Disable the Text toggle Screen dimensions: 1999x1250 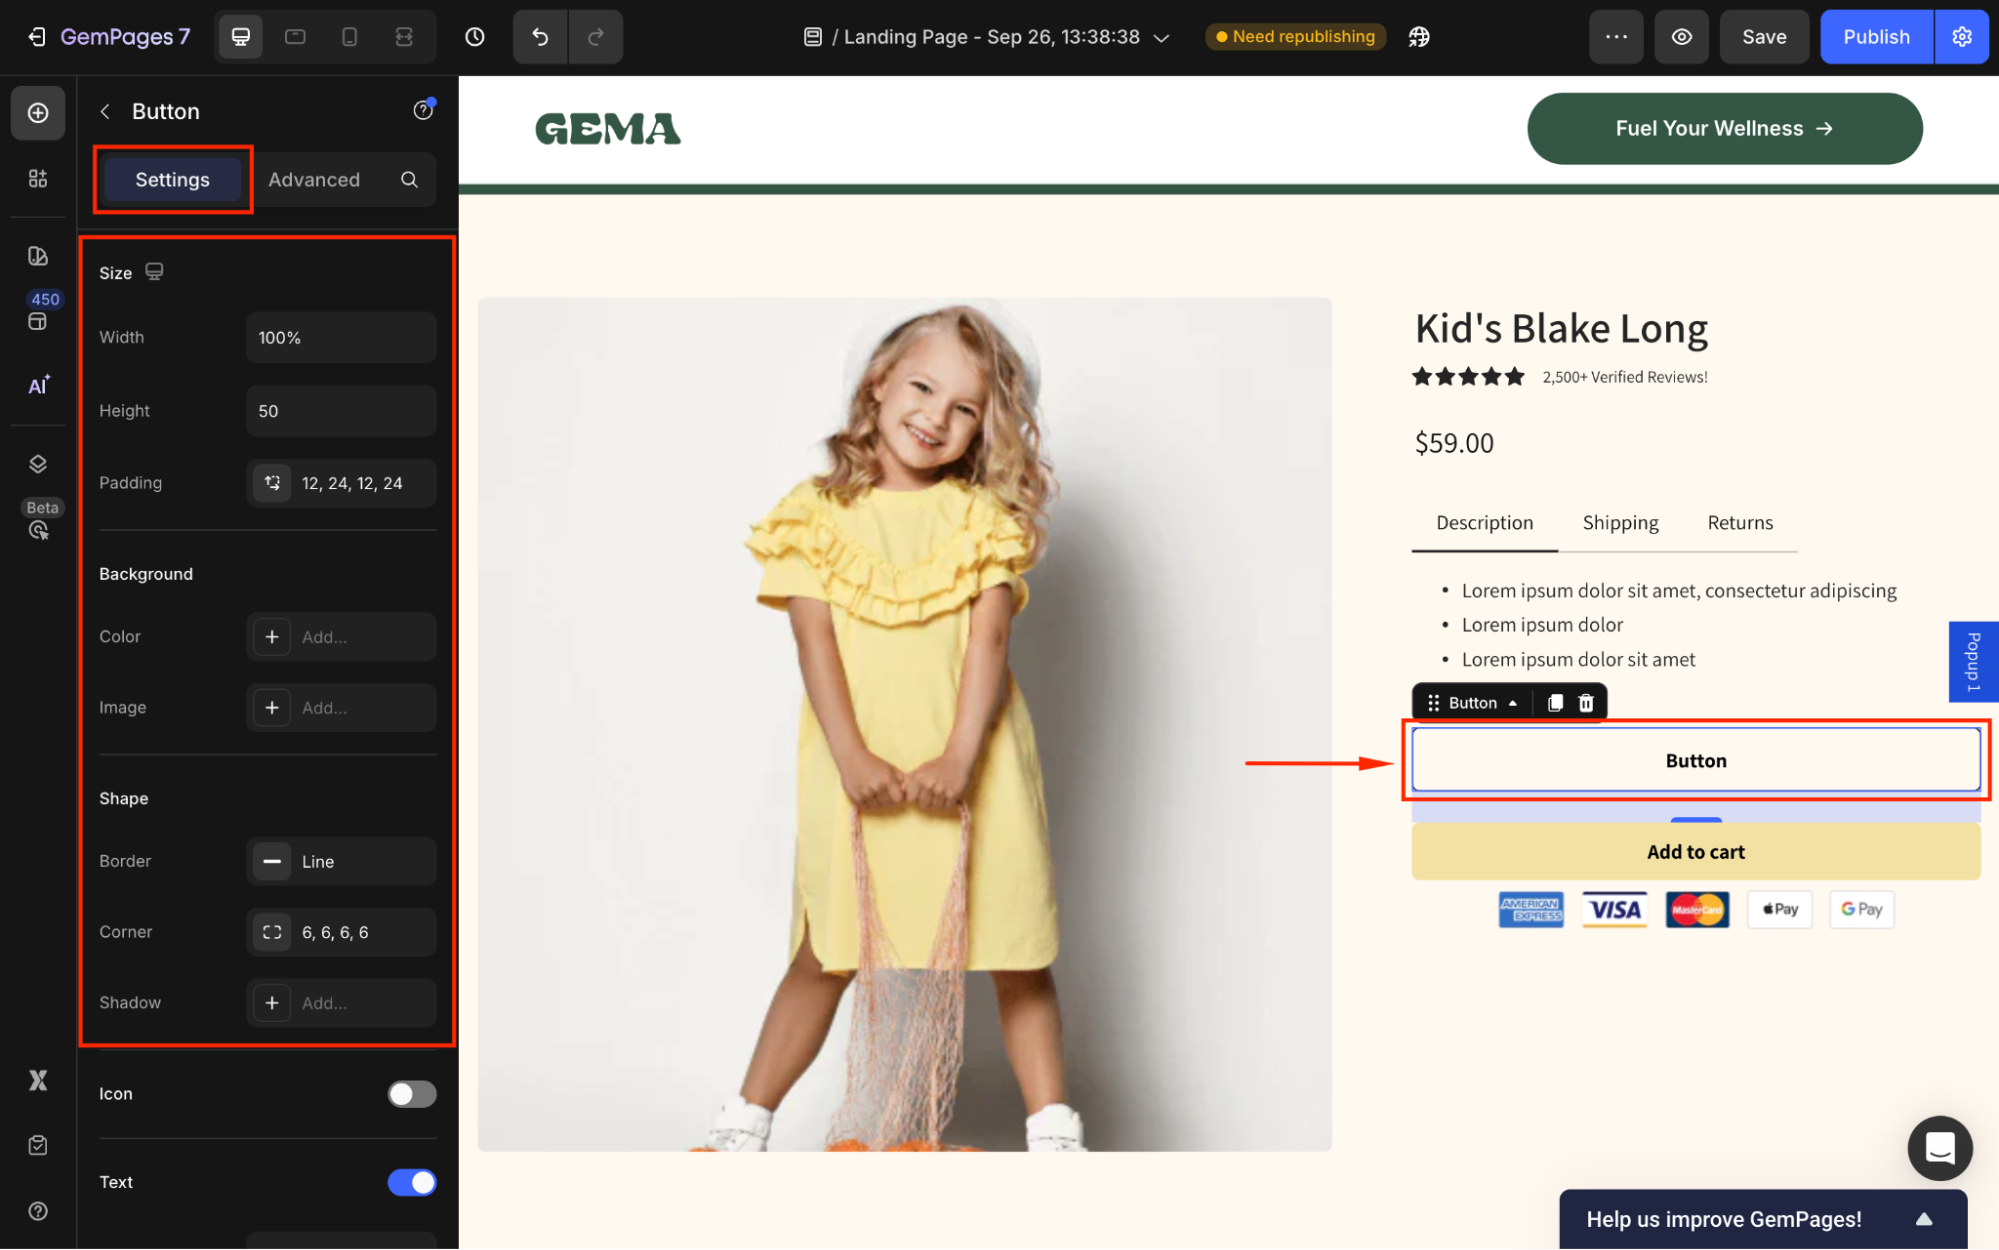pos(412,1182)
